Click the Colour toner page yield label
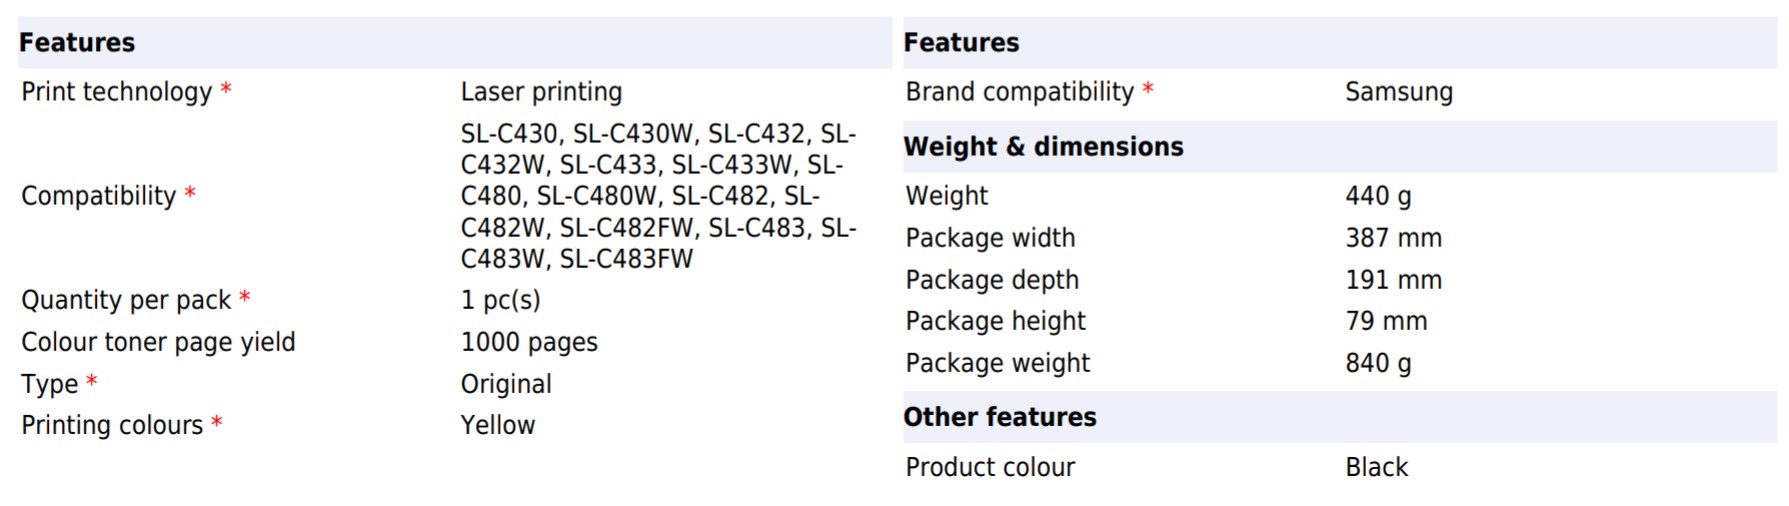 click(x=158, y=342)
